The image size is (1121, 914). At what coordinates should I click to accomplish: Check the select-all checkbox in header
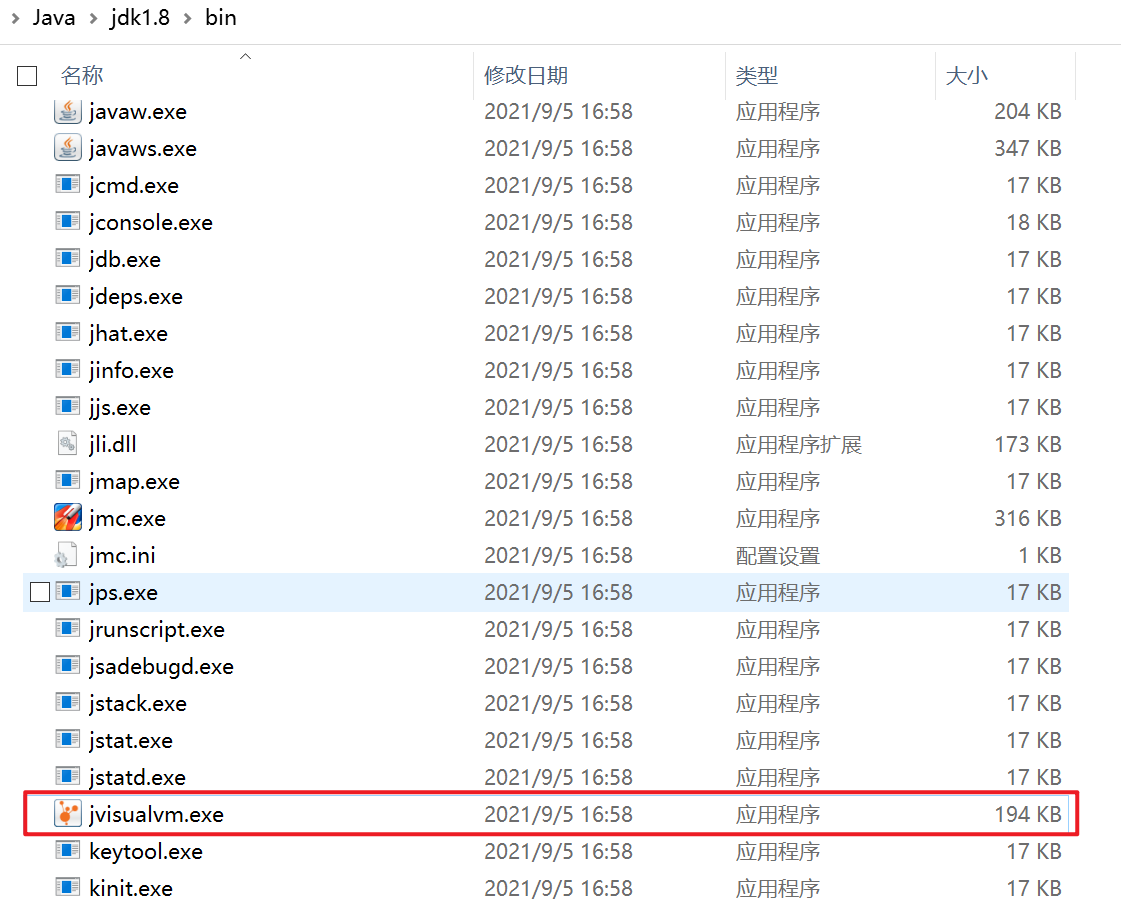point(28,76)
